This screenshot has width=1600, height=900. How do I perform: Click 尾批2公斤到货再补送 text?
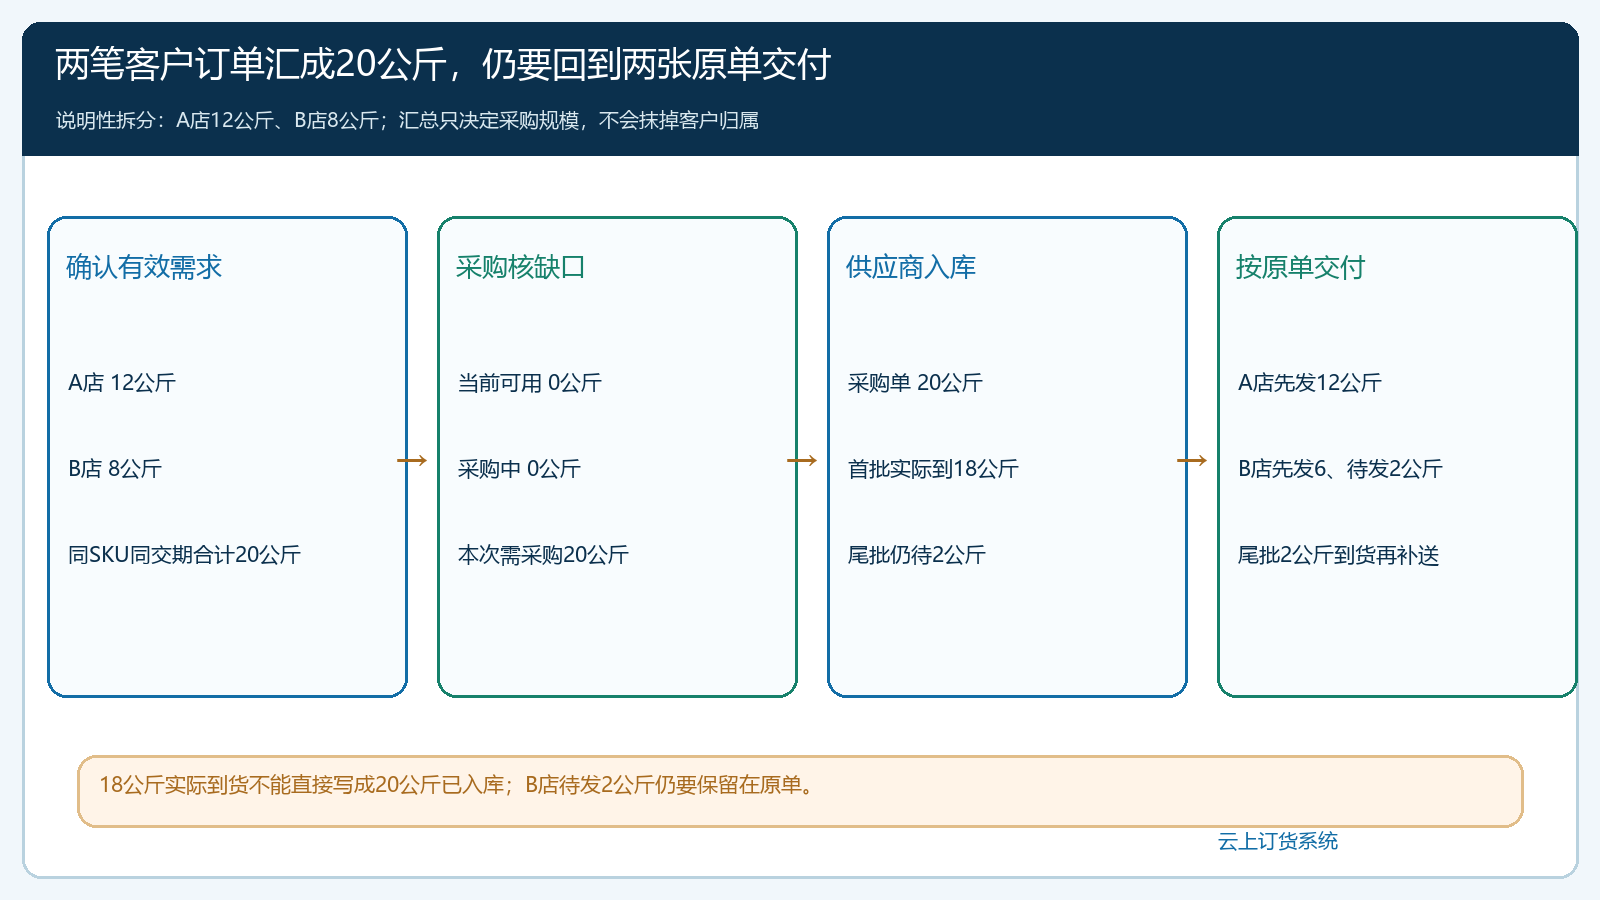[1339, 555]
